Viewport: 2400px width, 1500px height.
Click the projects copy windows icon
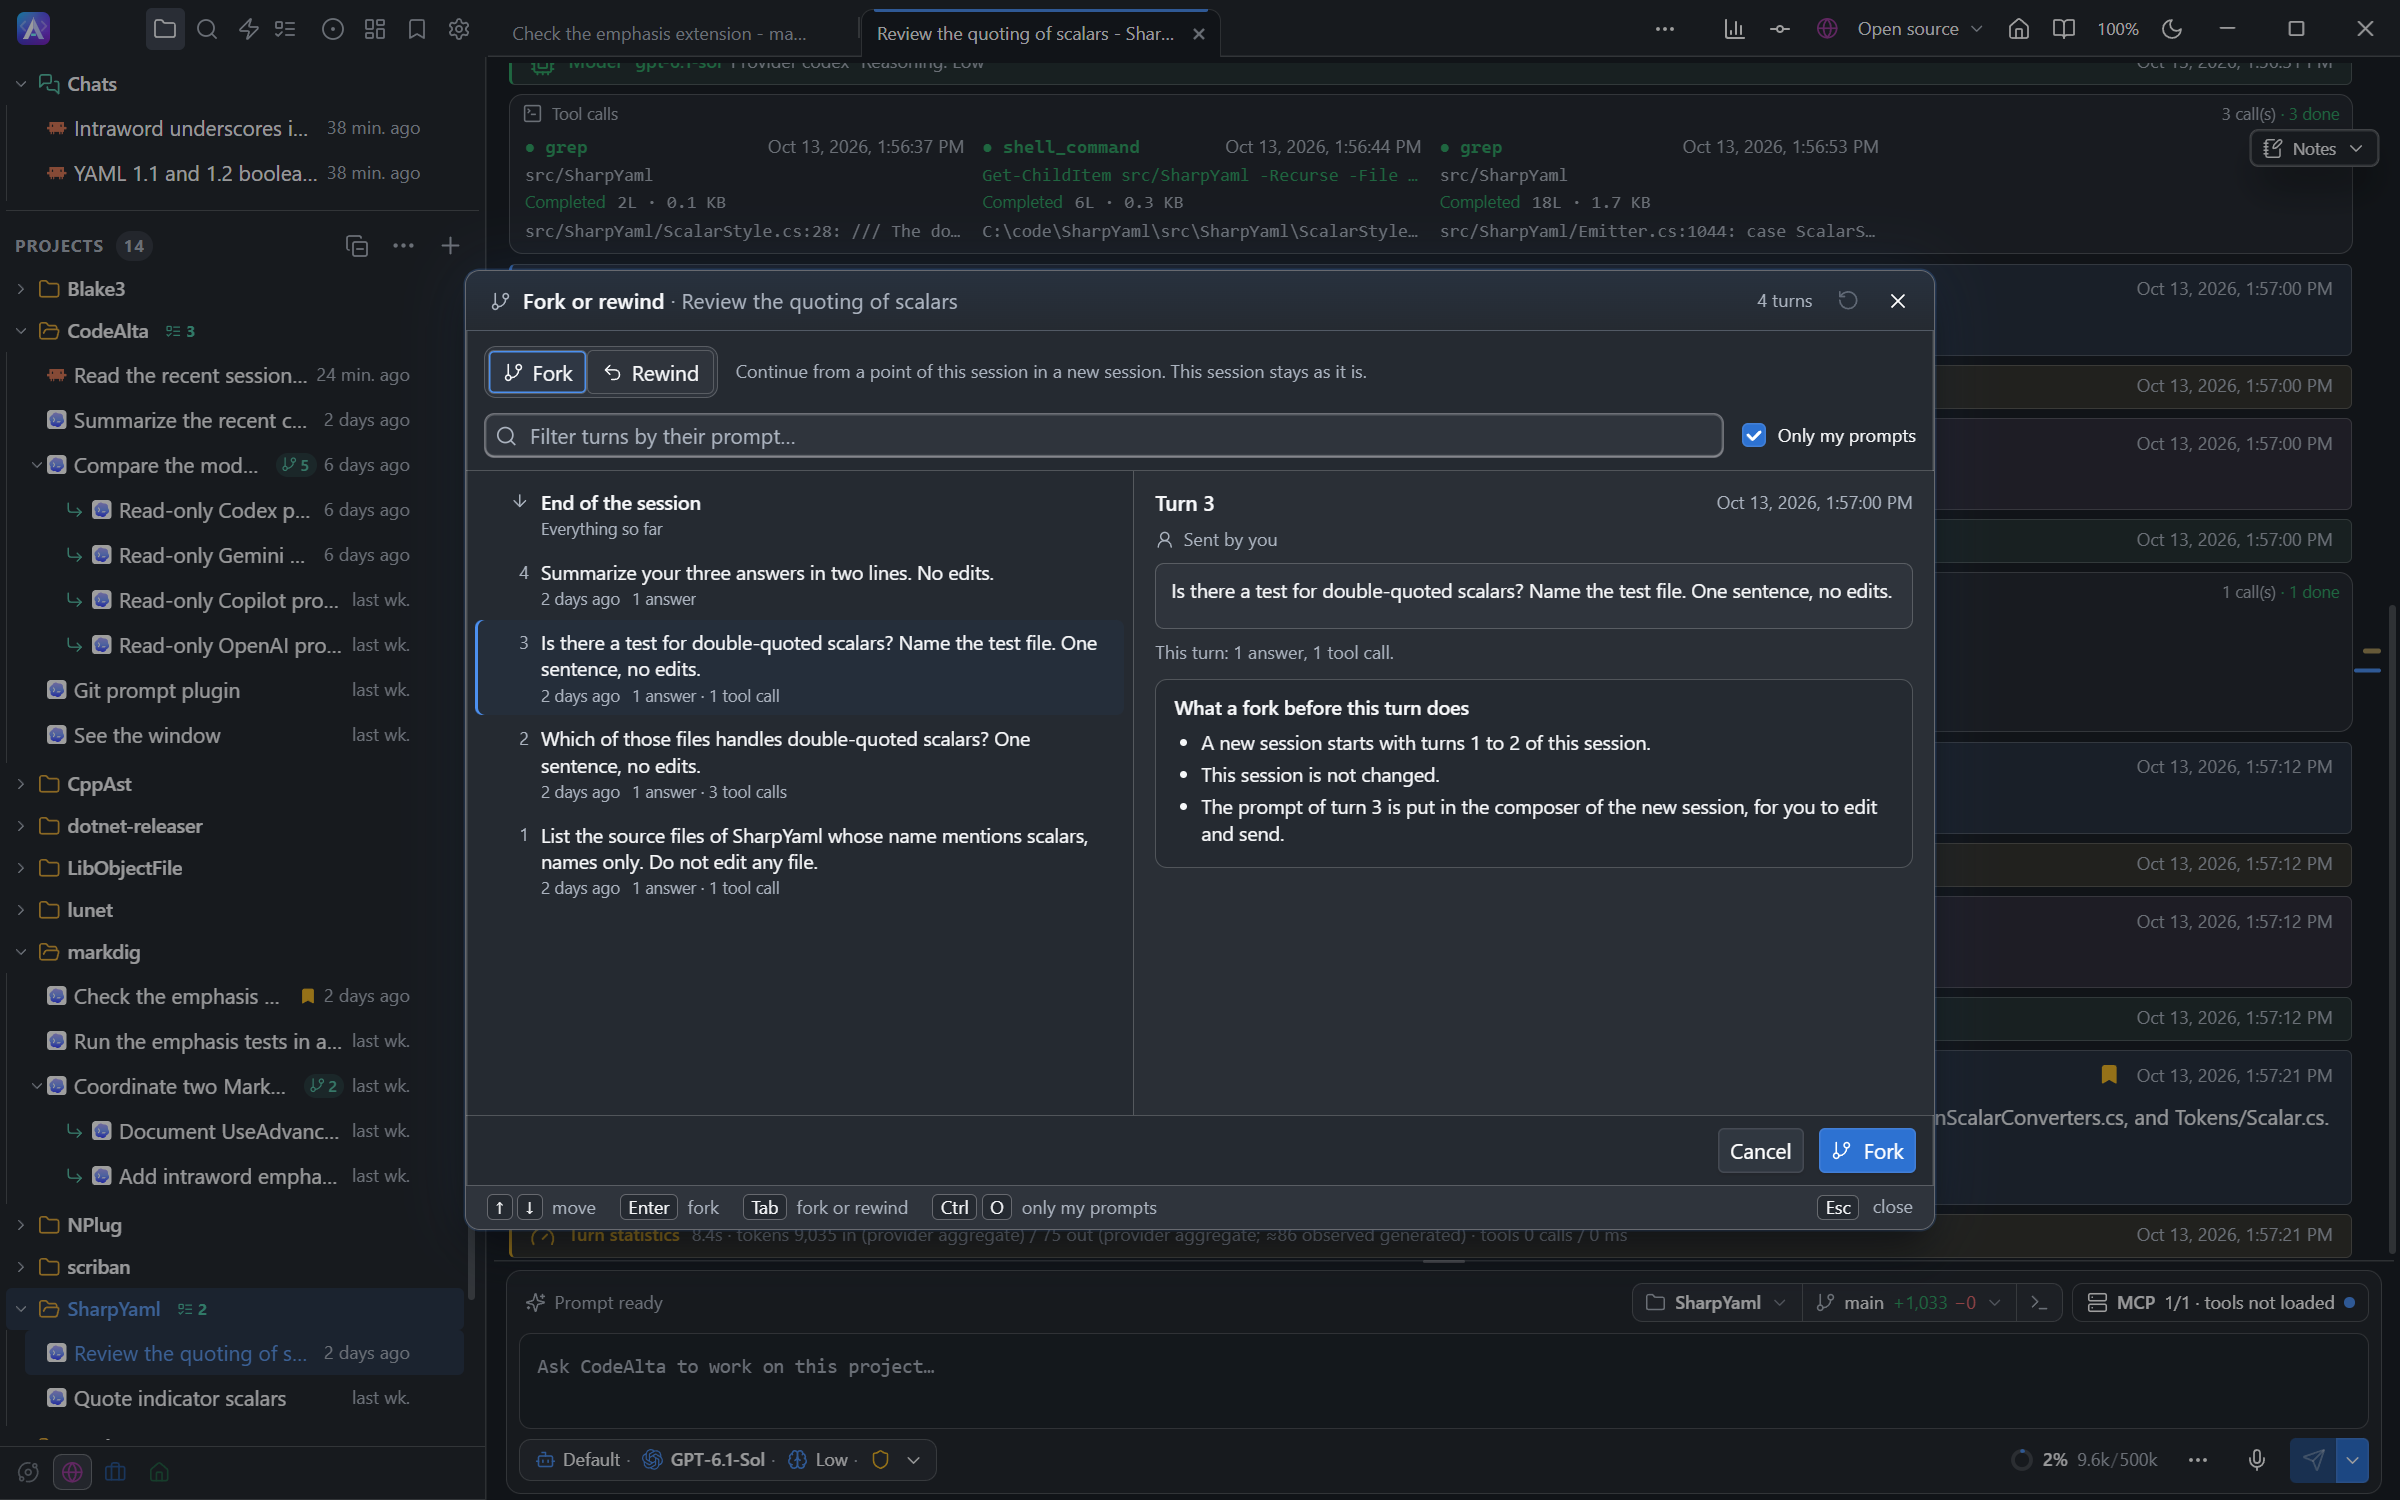pyautogui.click(x=357, y=246)
